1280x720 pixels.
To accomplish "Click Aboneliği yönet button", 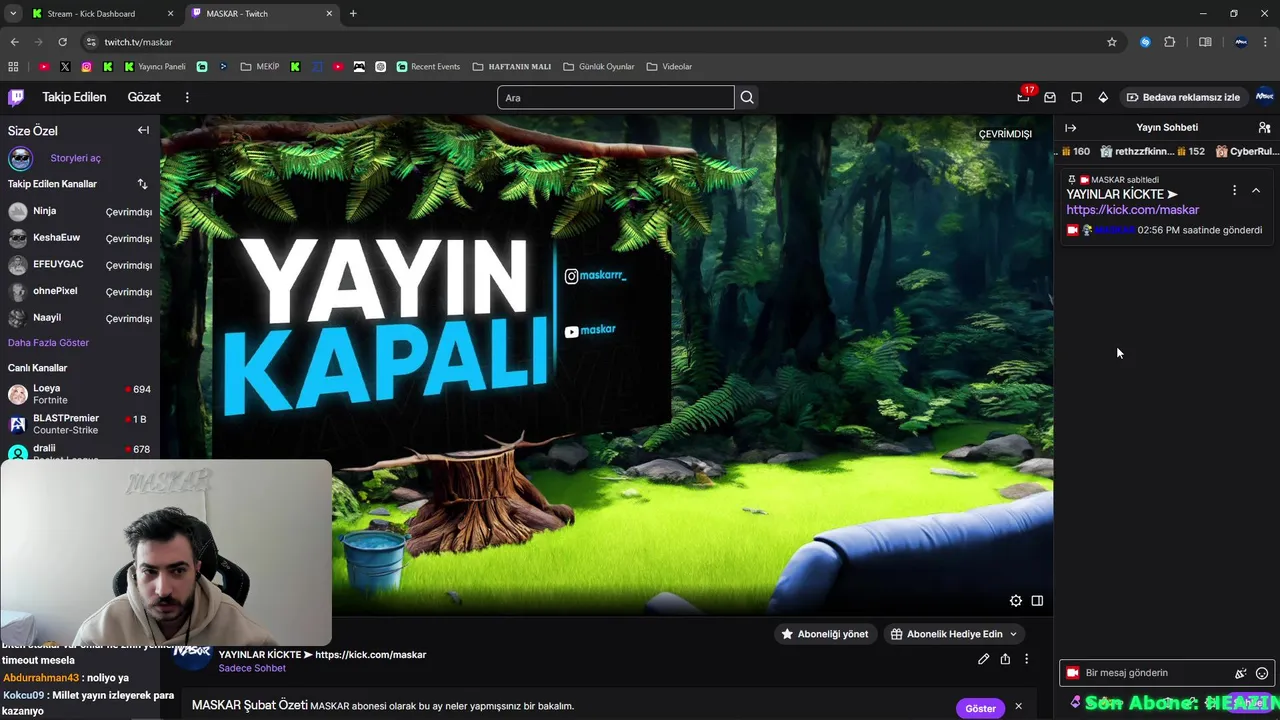I will [x=825, y=634].
